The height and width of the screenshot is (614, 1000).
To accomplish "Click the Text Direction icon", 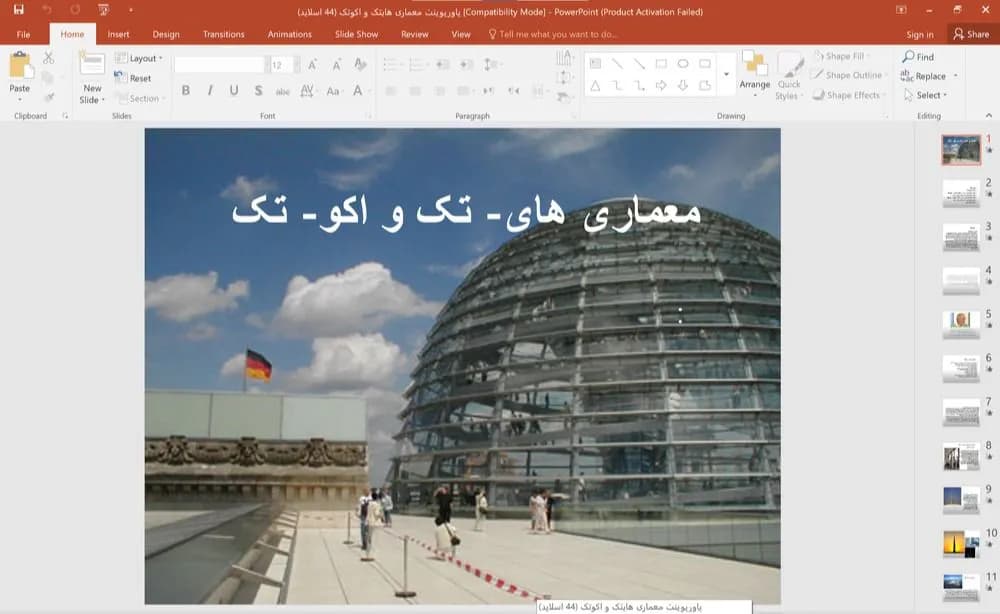I will (564, 58).
